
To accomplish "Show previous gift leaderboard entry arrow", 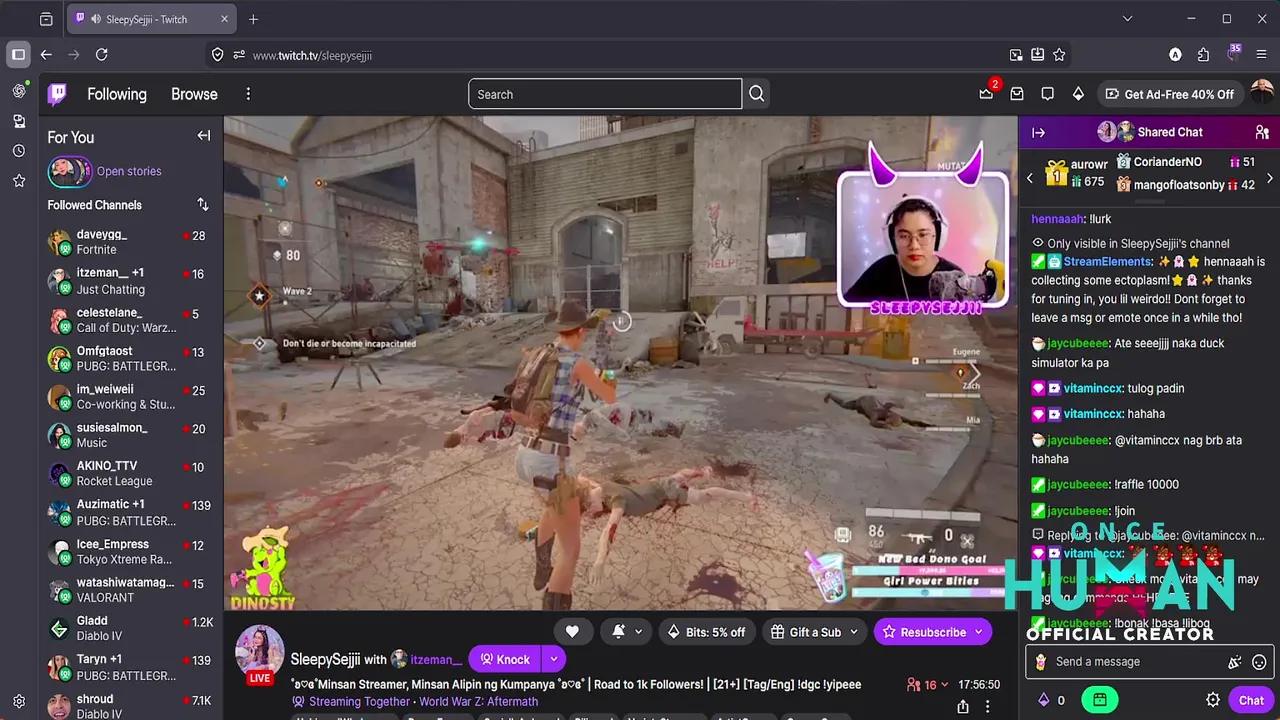I will 1030,178.
